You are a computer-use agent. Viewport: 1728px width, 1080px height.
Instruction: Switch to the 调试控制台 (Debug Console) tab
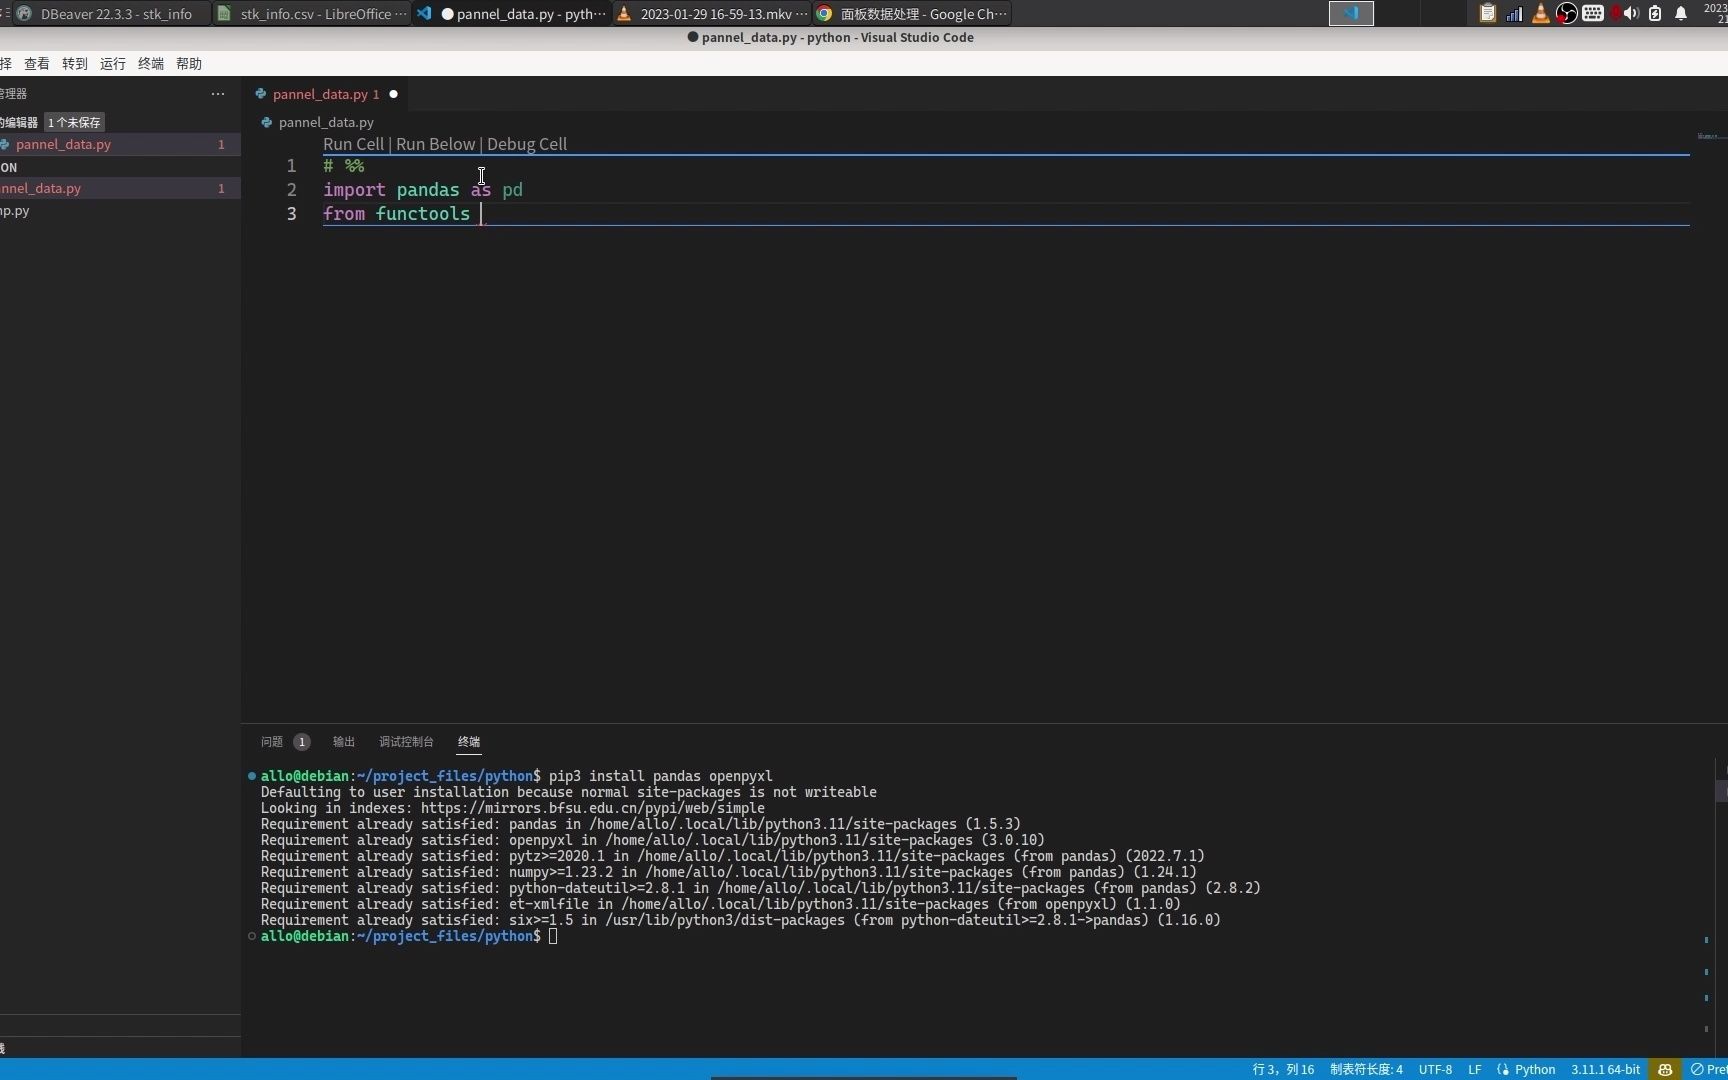406,742
